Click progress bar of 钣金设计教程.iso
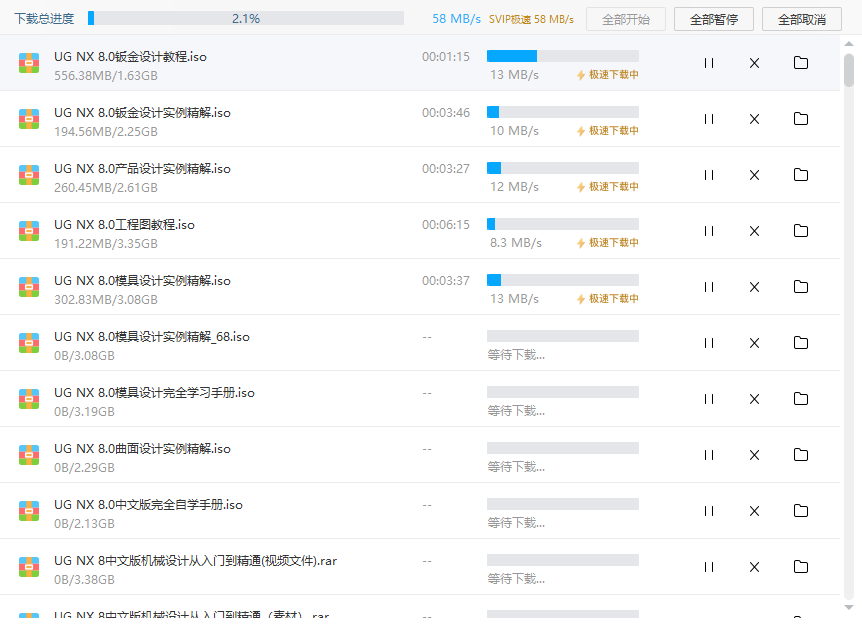 tap(563, 56)
